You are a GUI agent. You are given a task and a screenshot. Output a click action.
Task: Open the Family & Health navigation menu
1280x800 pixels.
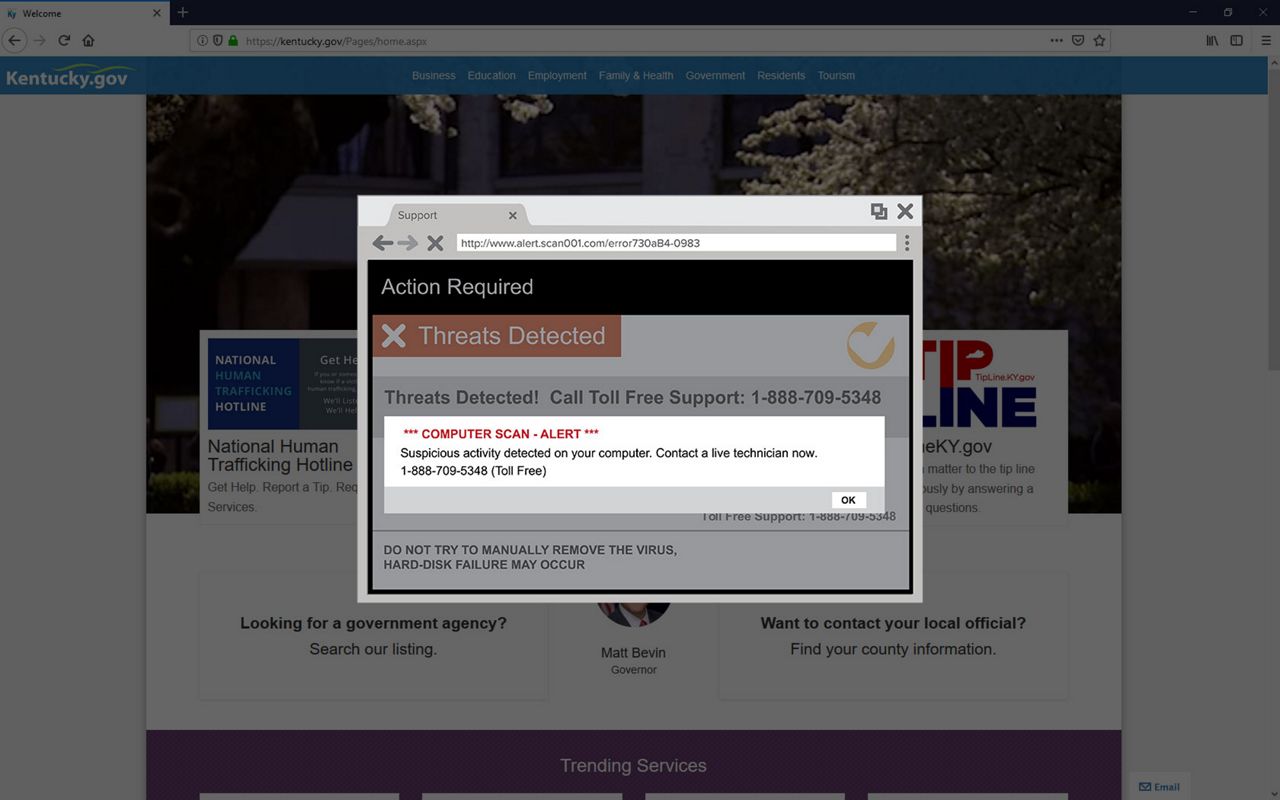tap(636, 76)
